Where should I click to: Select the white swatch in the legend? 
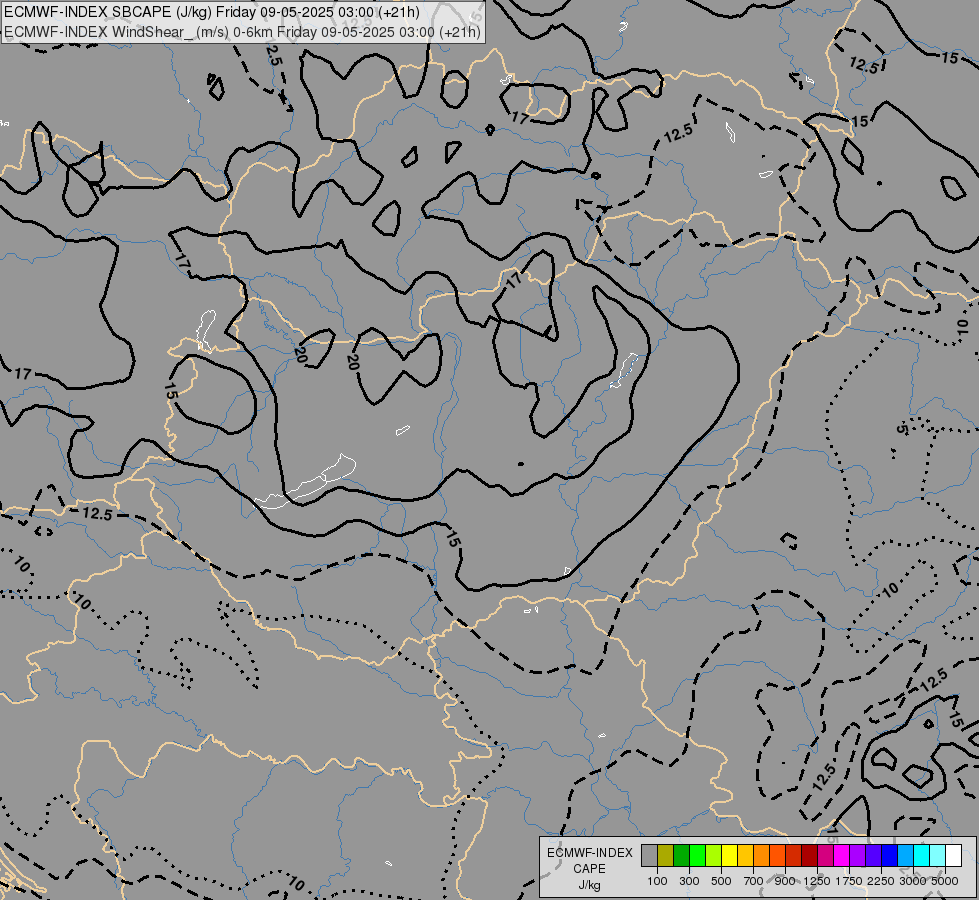pos(953,855)
